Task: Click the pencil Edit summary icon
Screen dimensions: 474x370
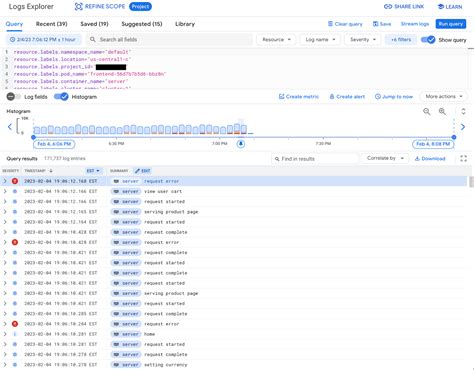Action: (137, 171)
